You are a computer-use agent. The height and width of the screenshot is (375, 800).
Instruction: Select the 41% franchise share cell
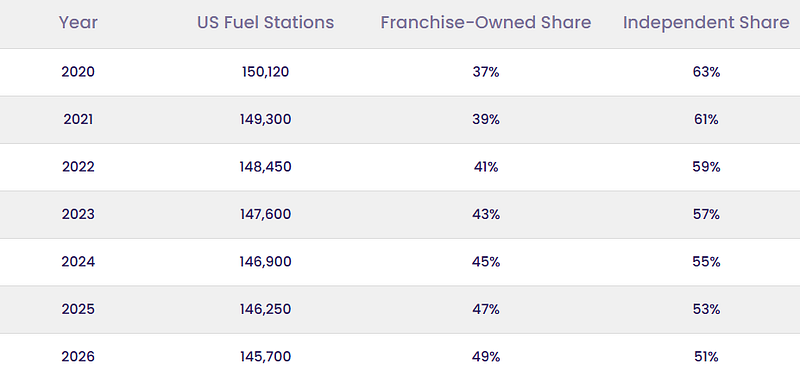click(486, 167)
